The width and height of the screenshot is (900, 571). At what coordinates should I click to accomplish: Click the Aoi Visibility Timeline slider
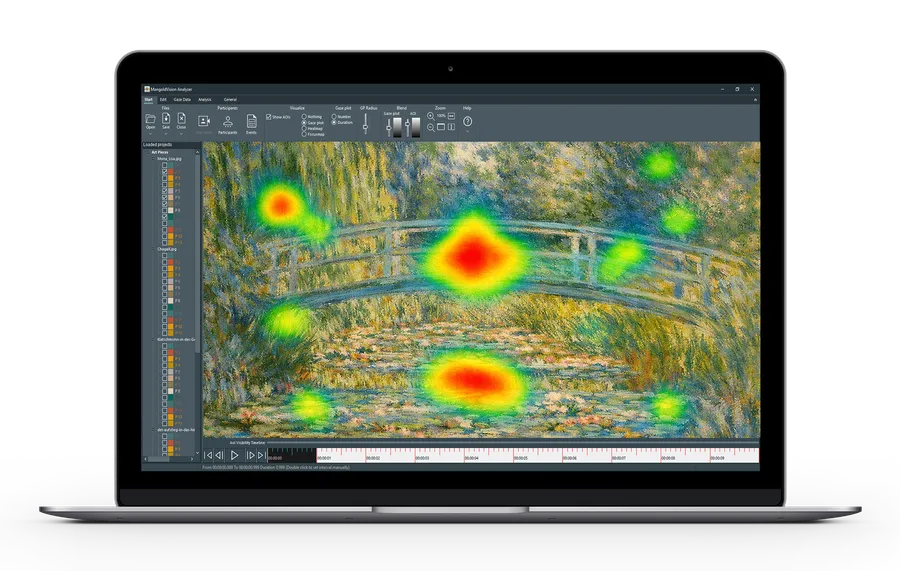point(513,442)
